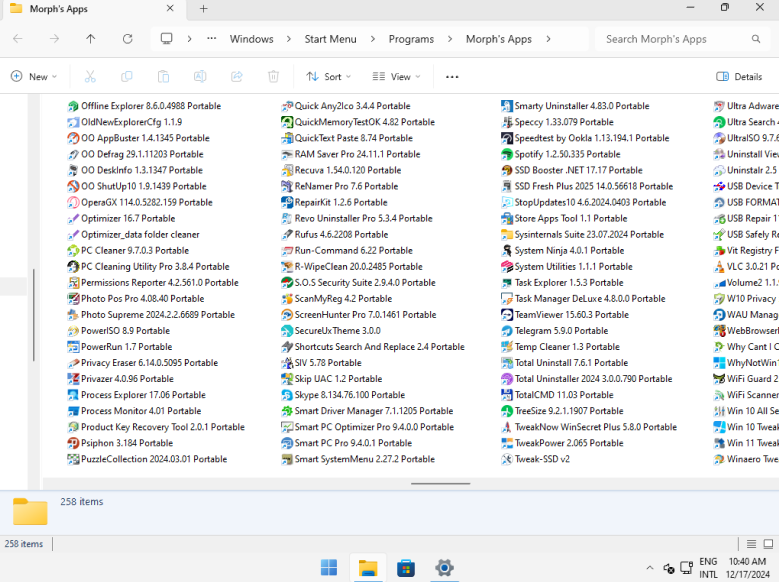
Task: Click the Rename icon in toolbar
Action: point(200,77)
